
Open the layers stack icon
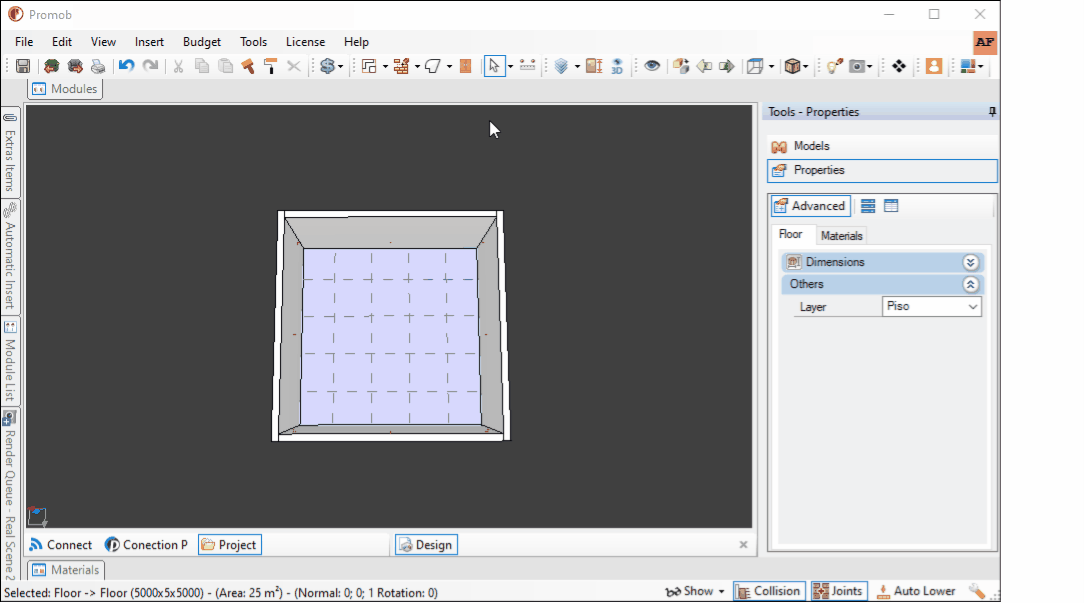coord(561,66)
